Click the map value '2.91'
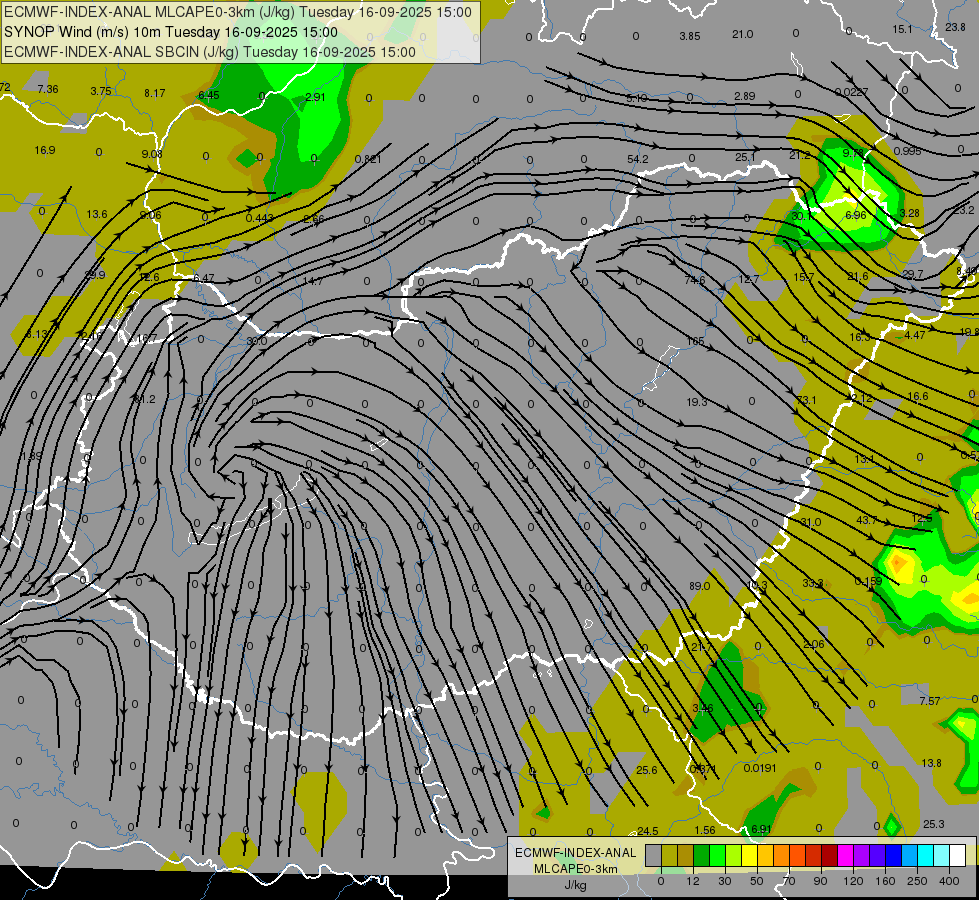The width and height of the screenshot is (979, 900). coord(315,97)
